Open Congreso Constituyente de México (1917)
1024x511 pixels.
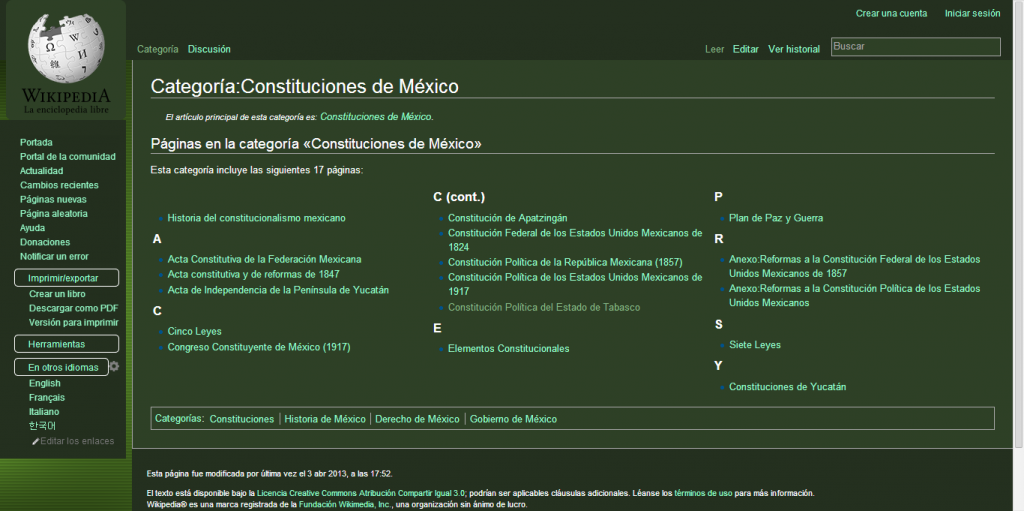click(x=259, y=348)
